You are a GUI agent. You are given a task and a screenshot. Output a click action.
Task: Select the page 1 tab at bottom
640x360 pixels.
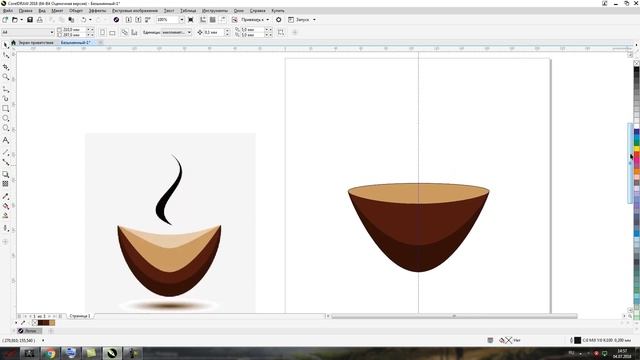[80, 316]
